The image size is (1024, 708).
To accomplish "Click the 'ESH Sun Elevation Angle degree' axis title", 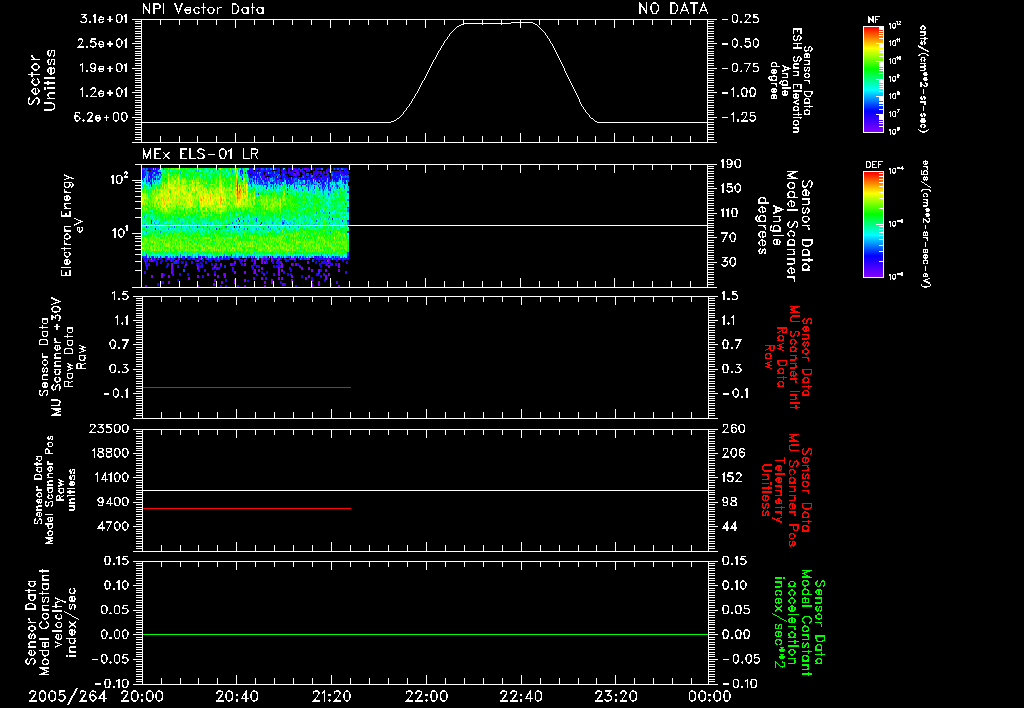I will tap(790, 80).
